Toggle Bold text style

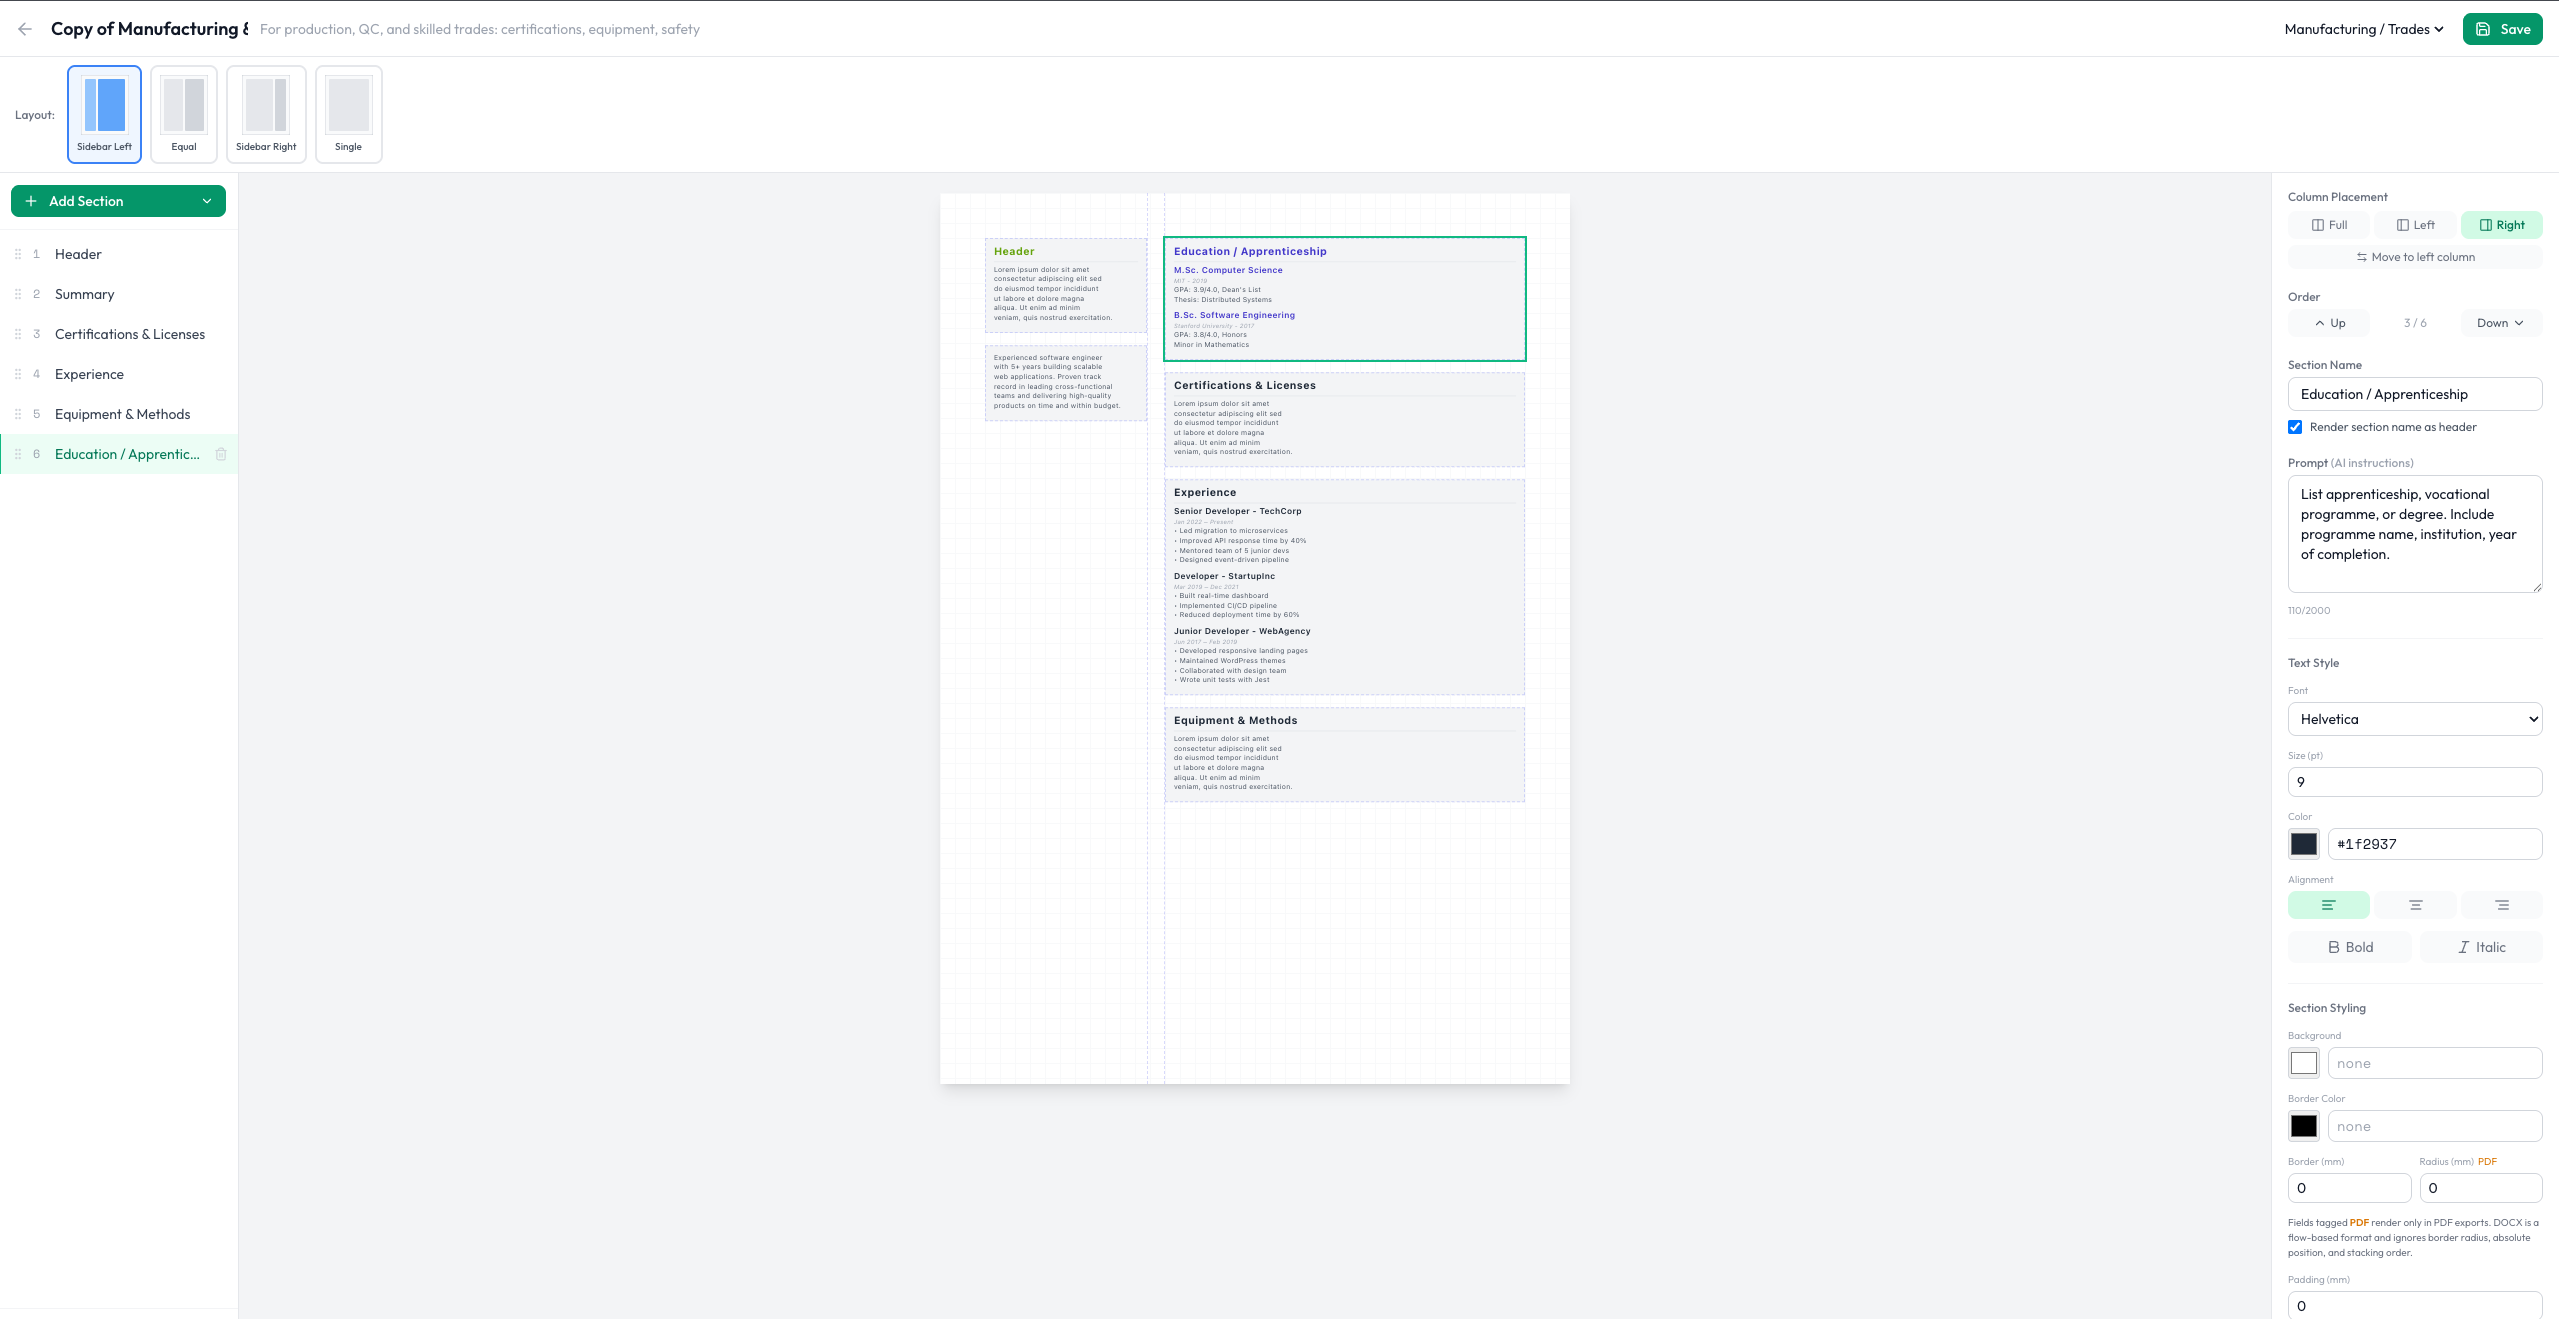point(2350,947)
